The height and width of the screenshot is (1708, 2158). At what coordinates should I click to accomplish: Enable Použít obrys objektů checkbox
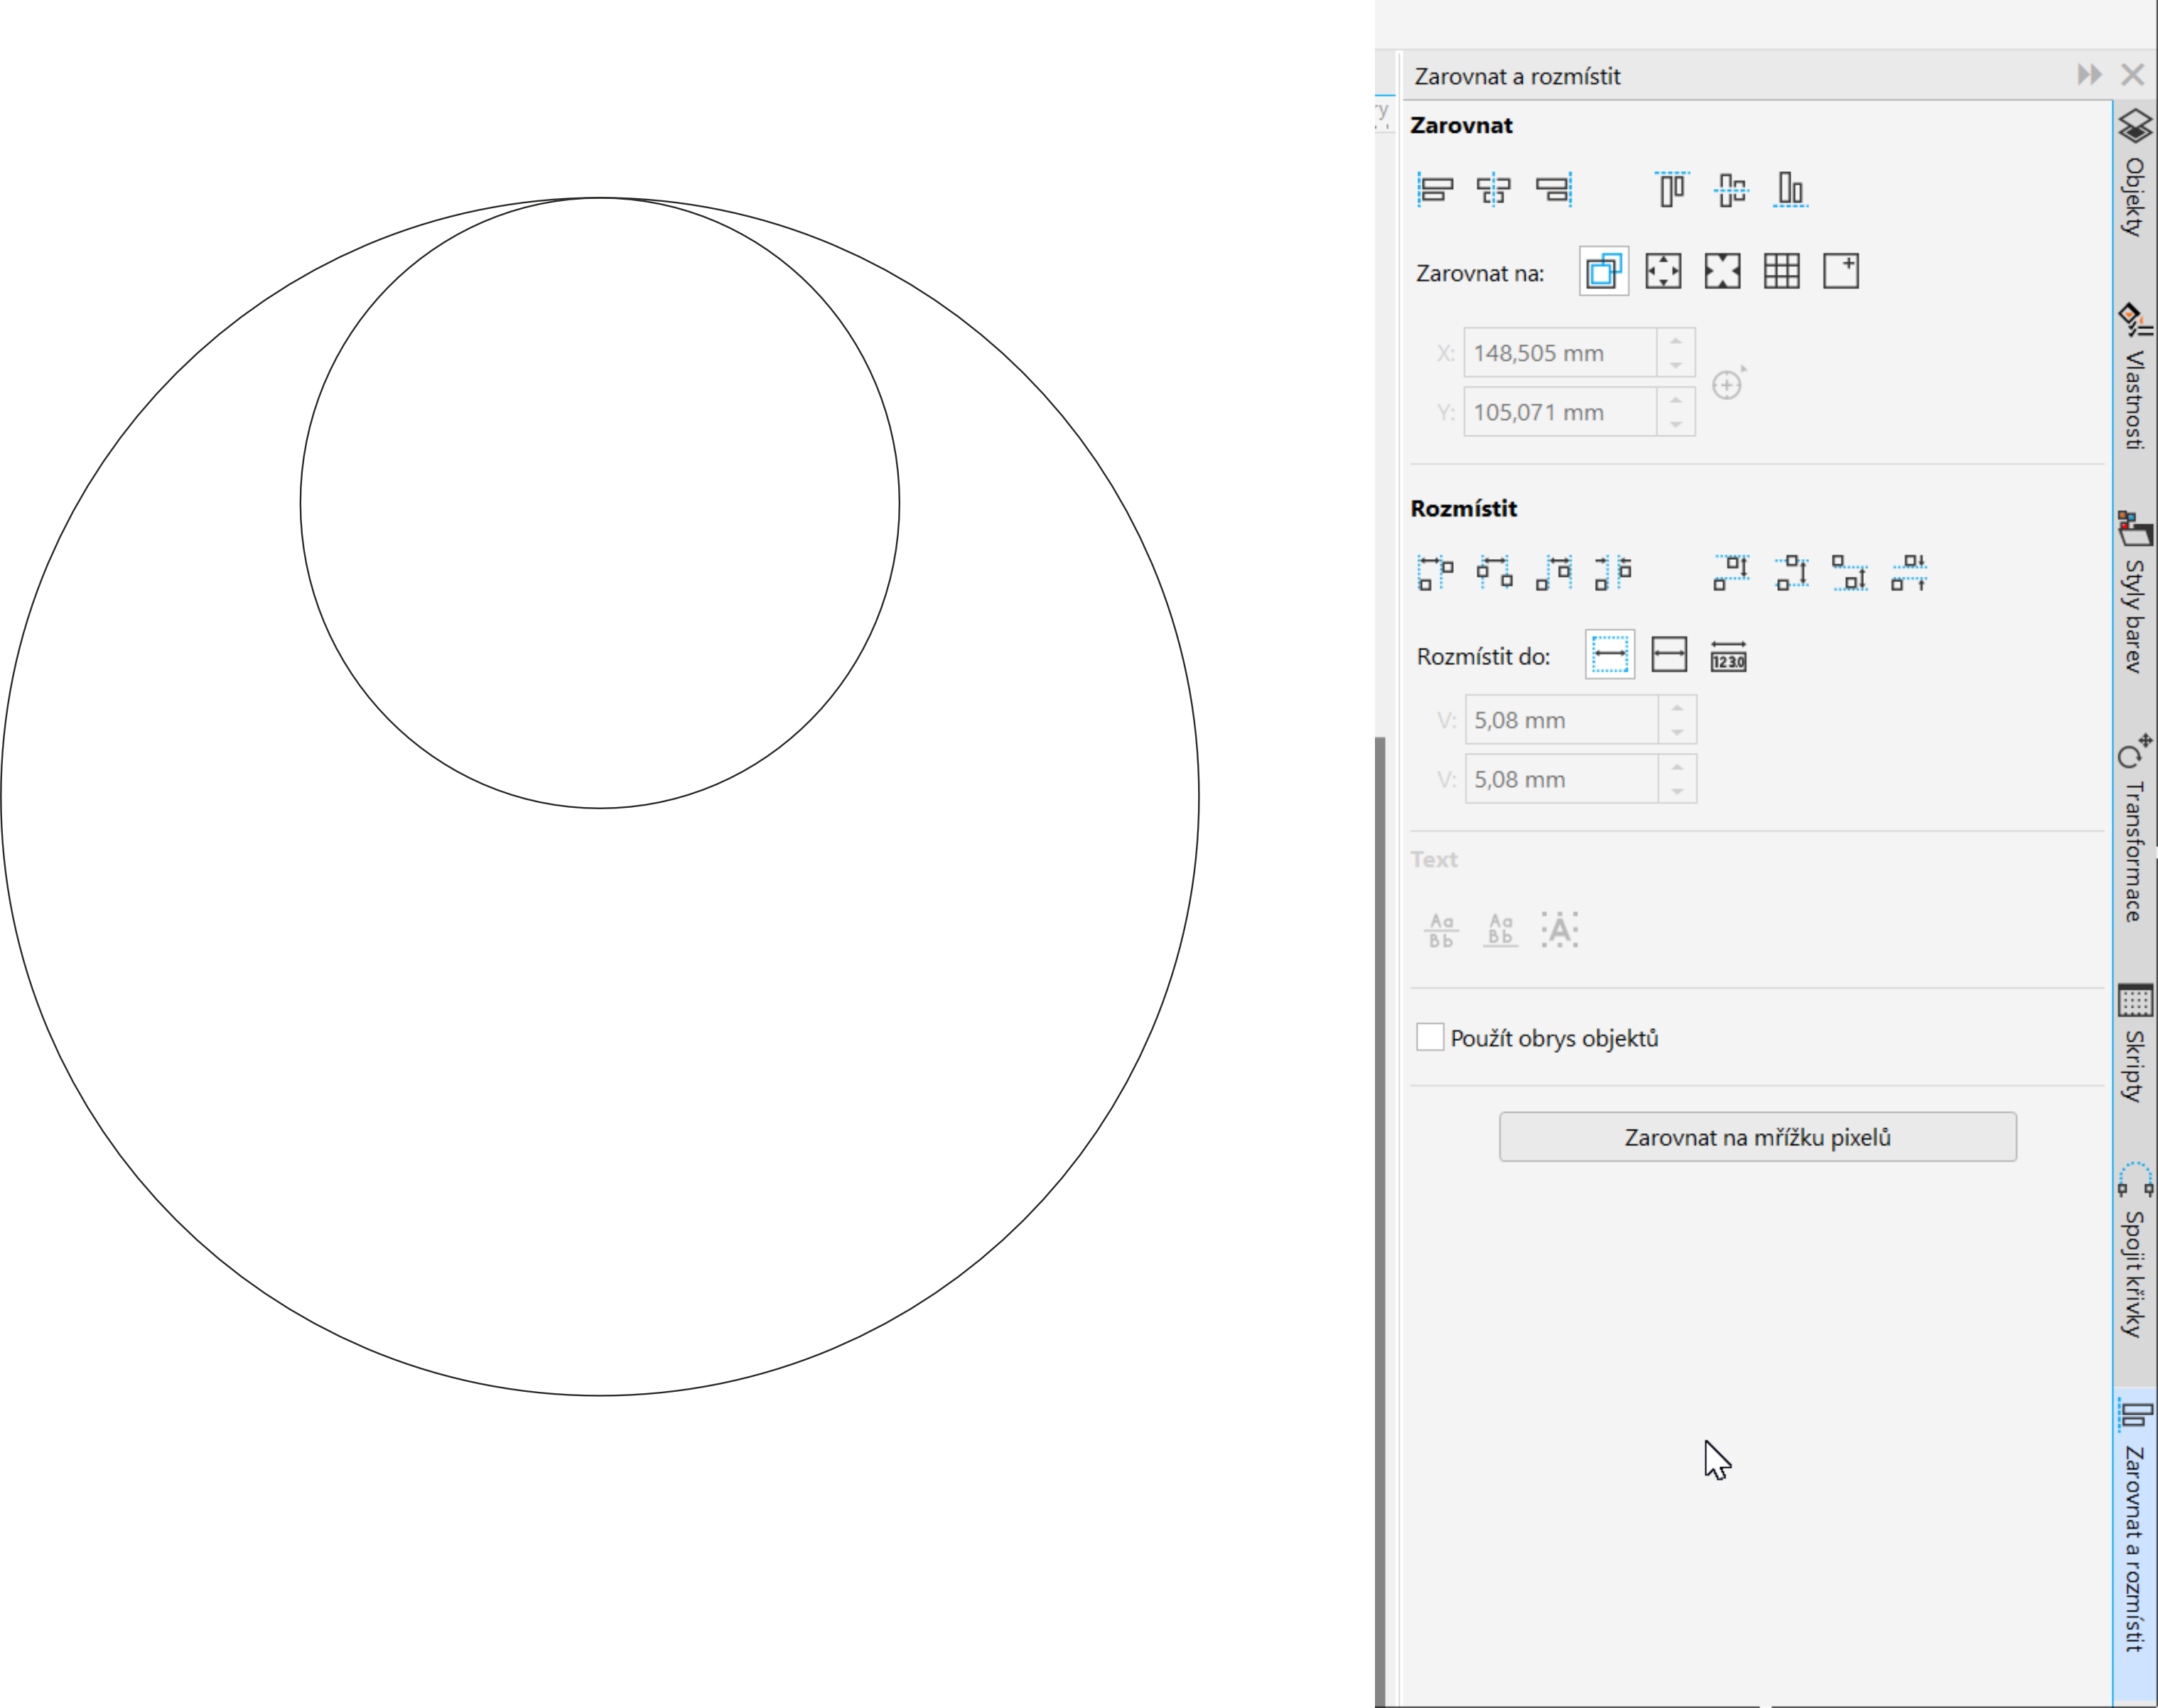pos(1430,1037)
